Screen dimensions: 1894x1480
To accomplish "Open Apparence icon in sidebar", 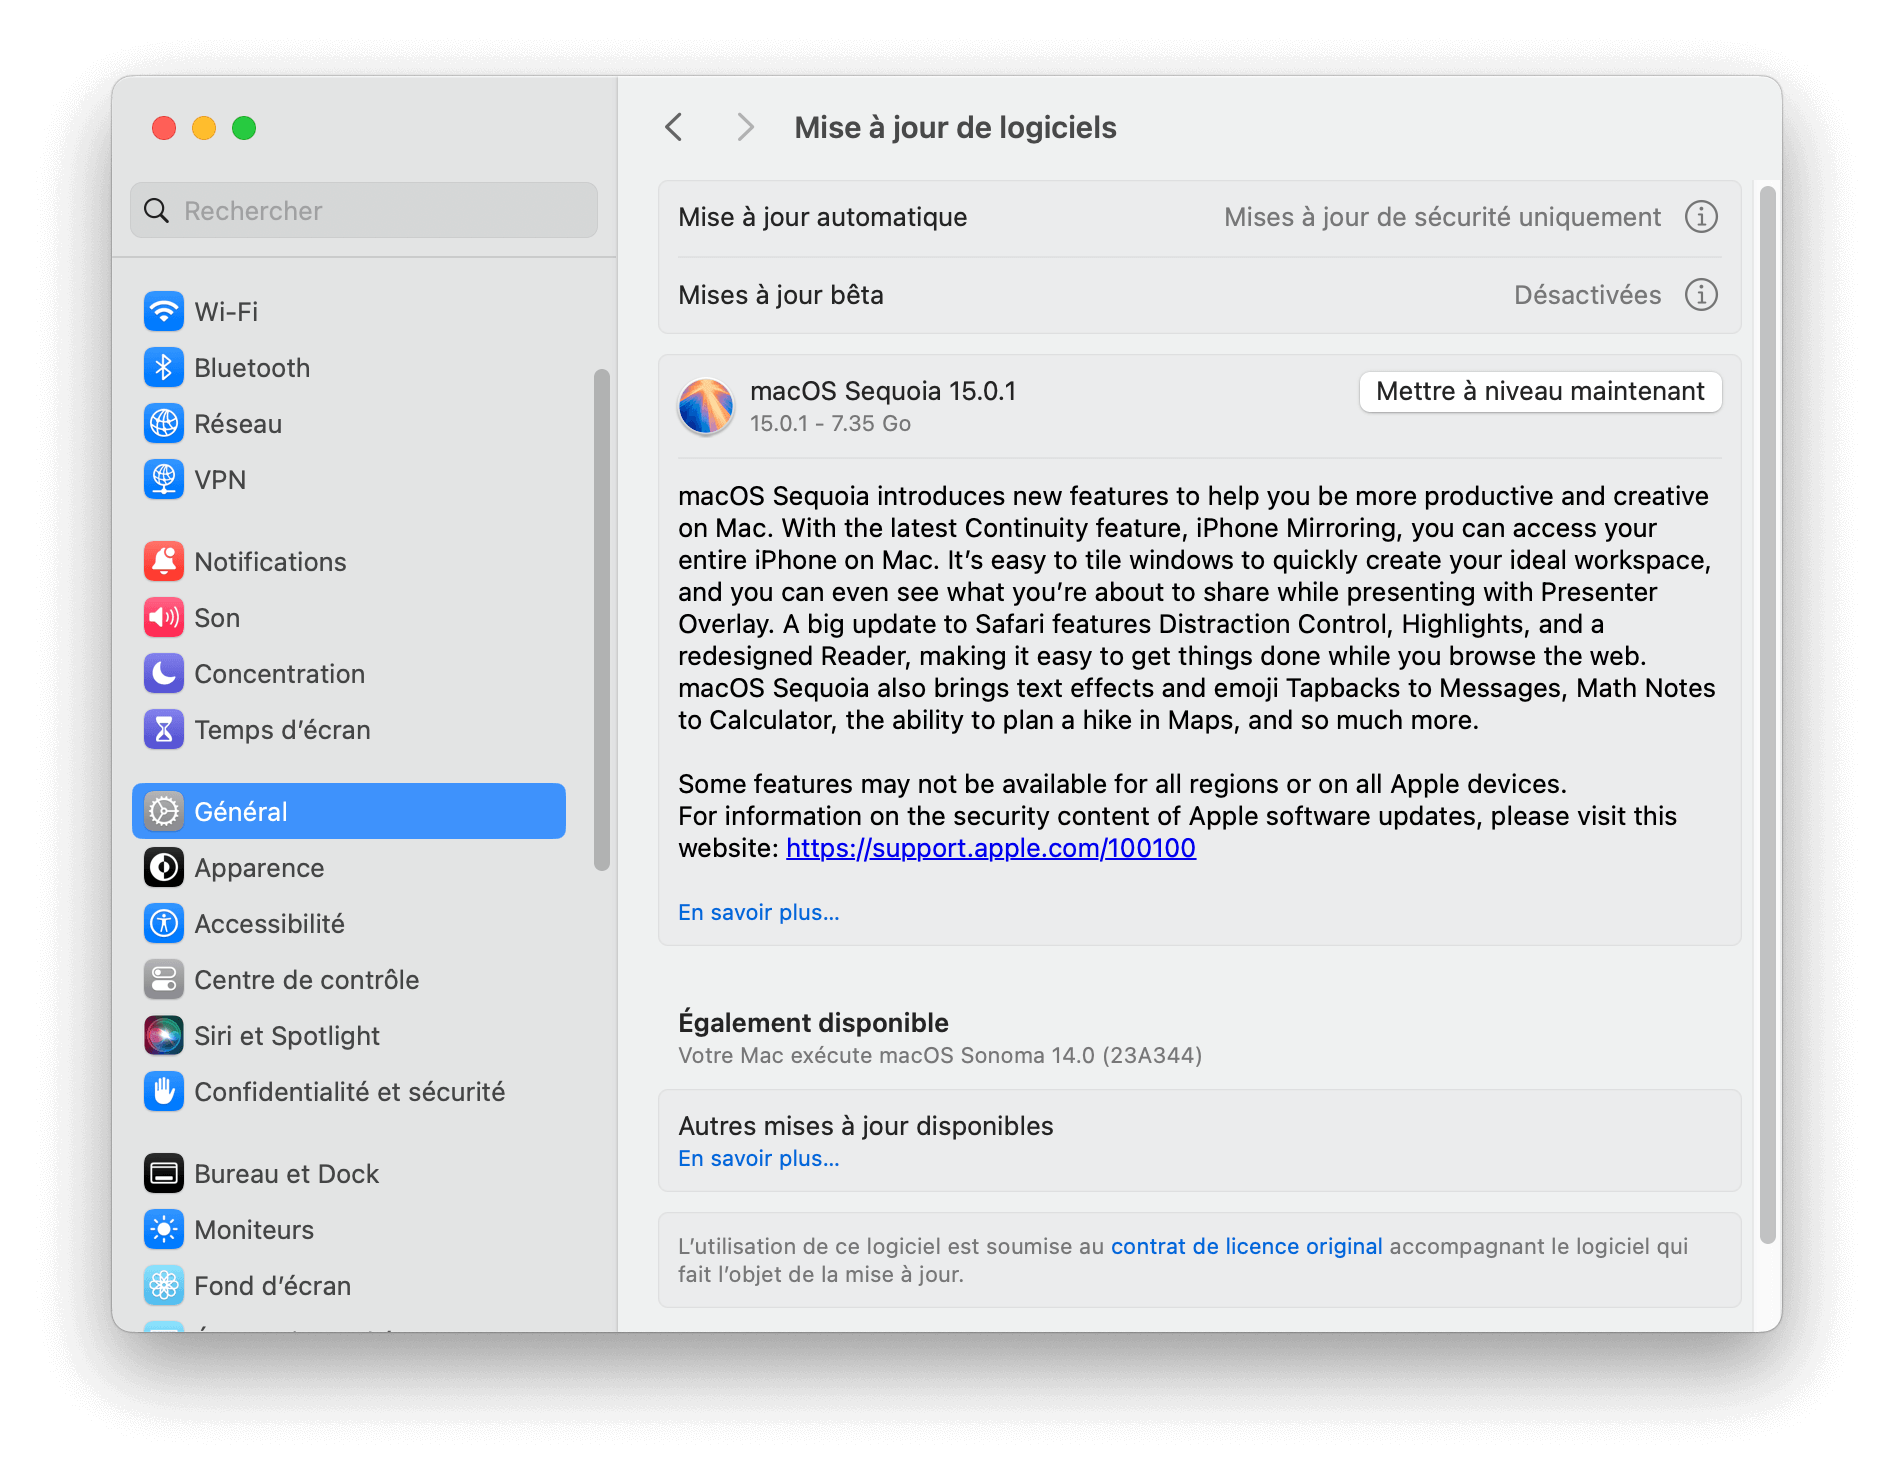I will [164, 867].
